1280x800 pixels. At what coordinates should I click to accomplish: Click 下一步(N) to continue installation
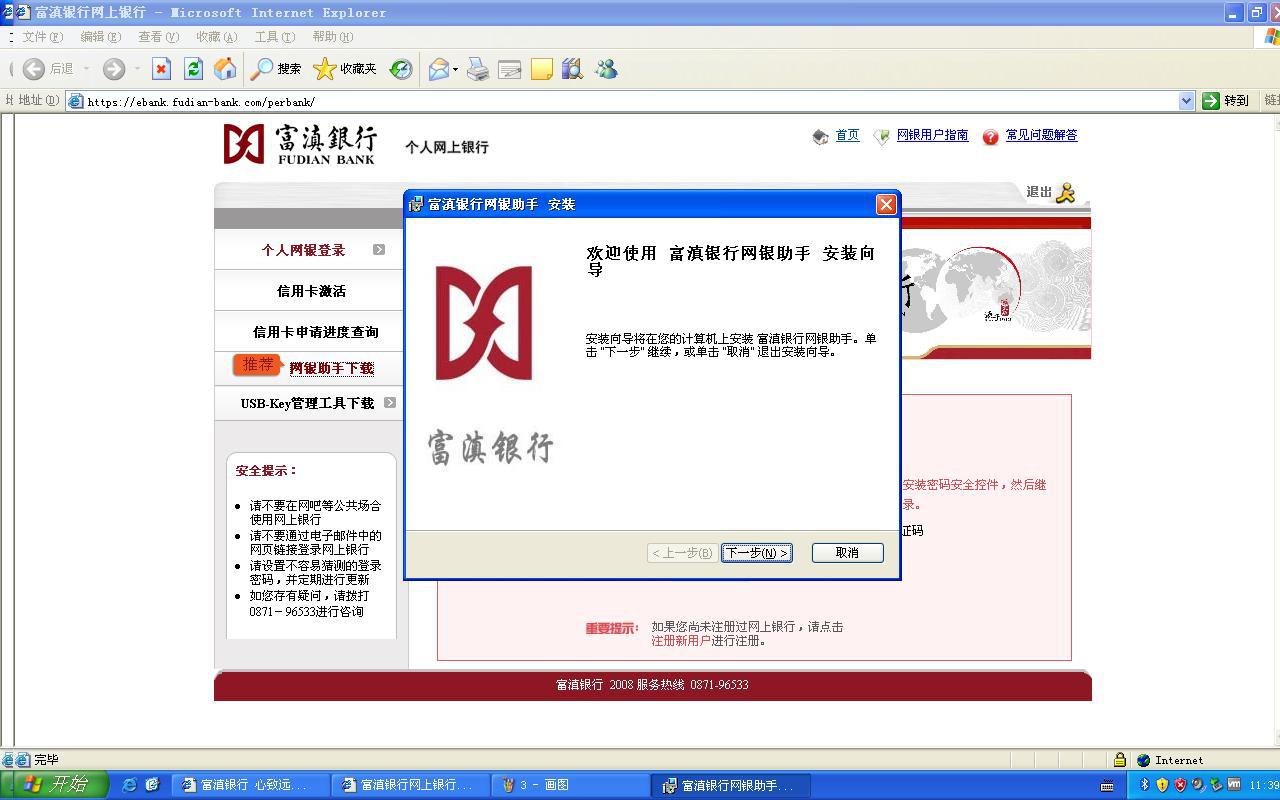[757, 553]
